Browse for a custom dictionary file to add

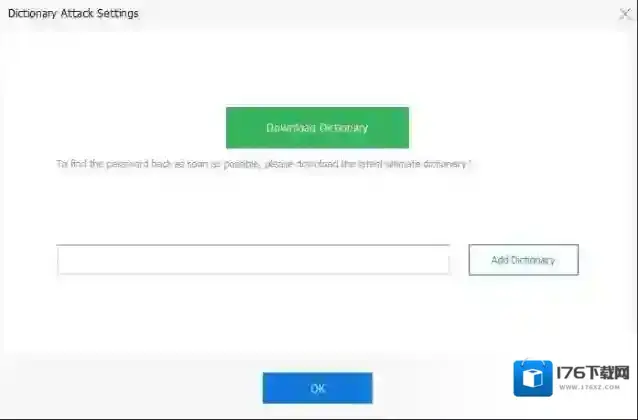coord(523,260)
